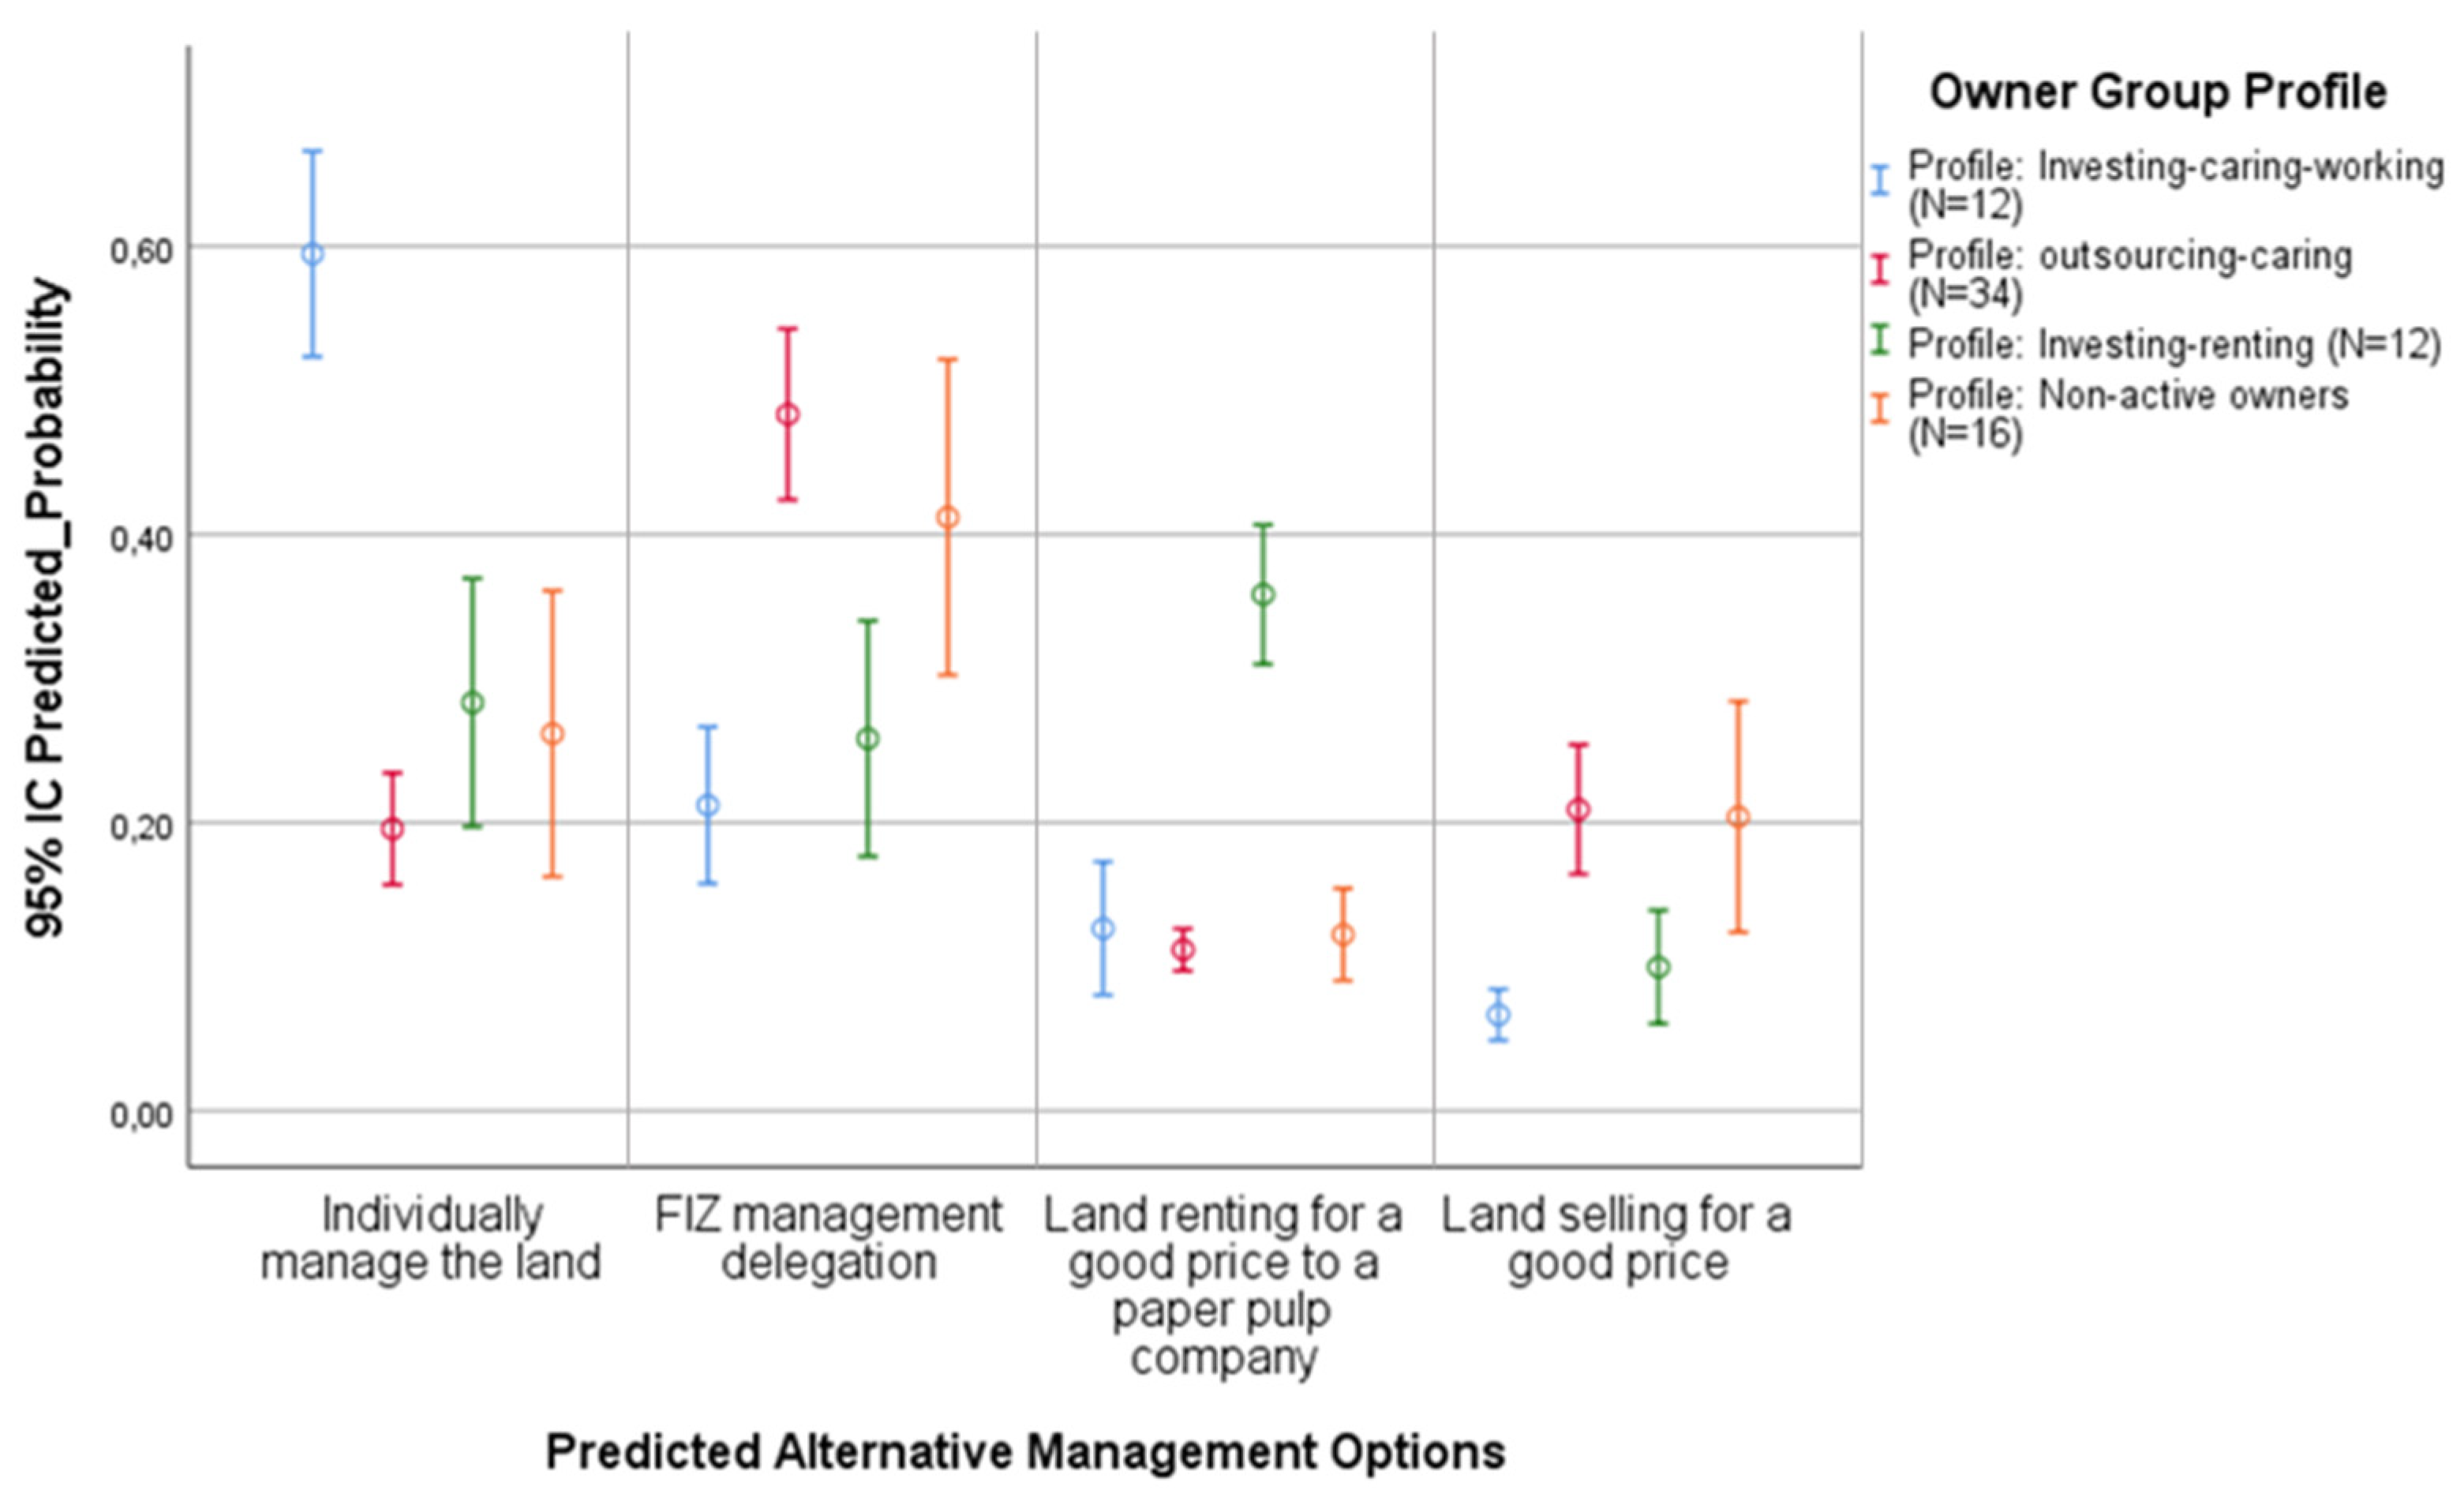Image resolution: width=2464 pixels, height=1501 pixels.
Task: Select the Profile: Investing-caring-working legend label
Action: tap(2175, 185)
